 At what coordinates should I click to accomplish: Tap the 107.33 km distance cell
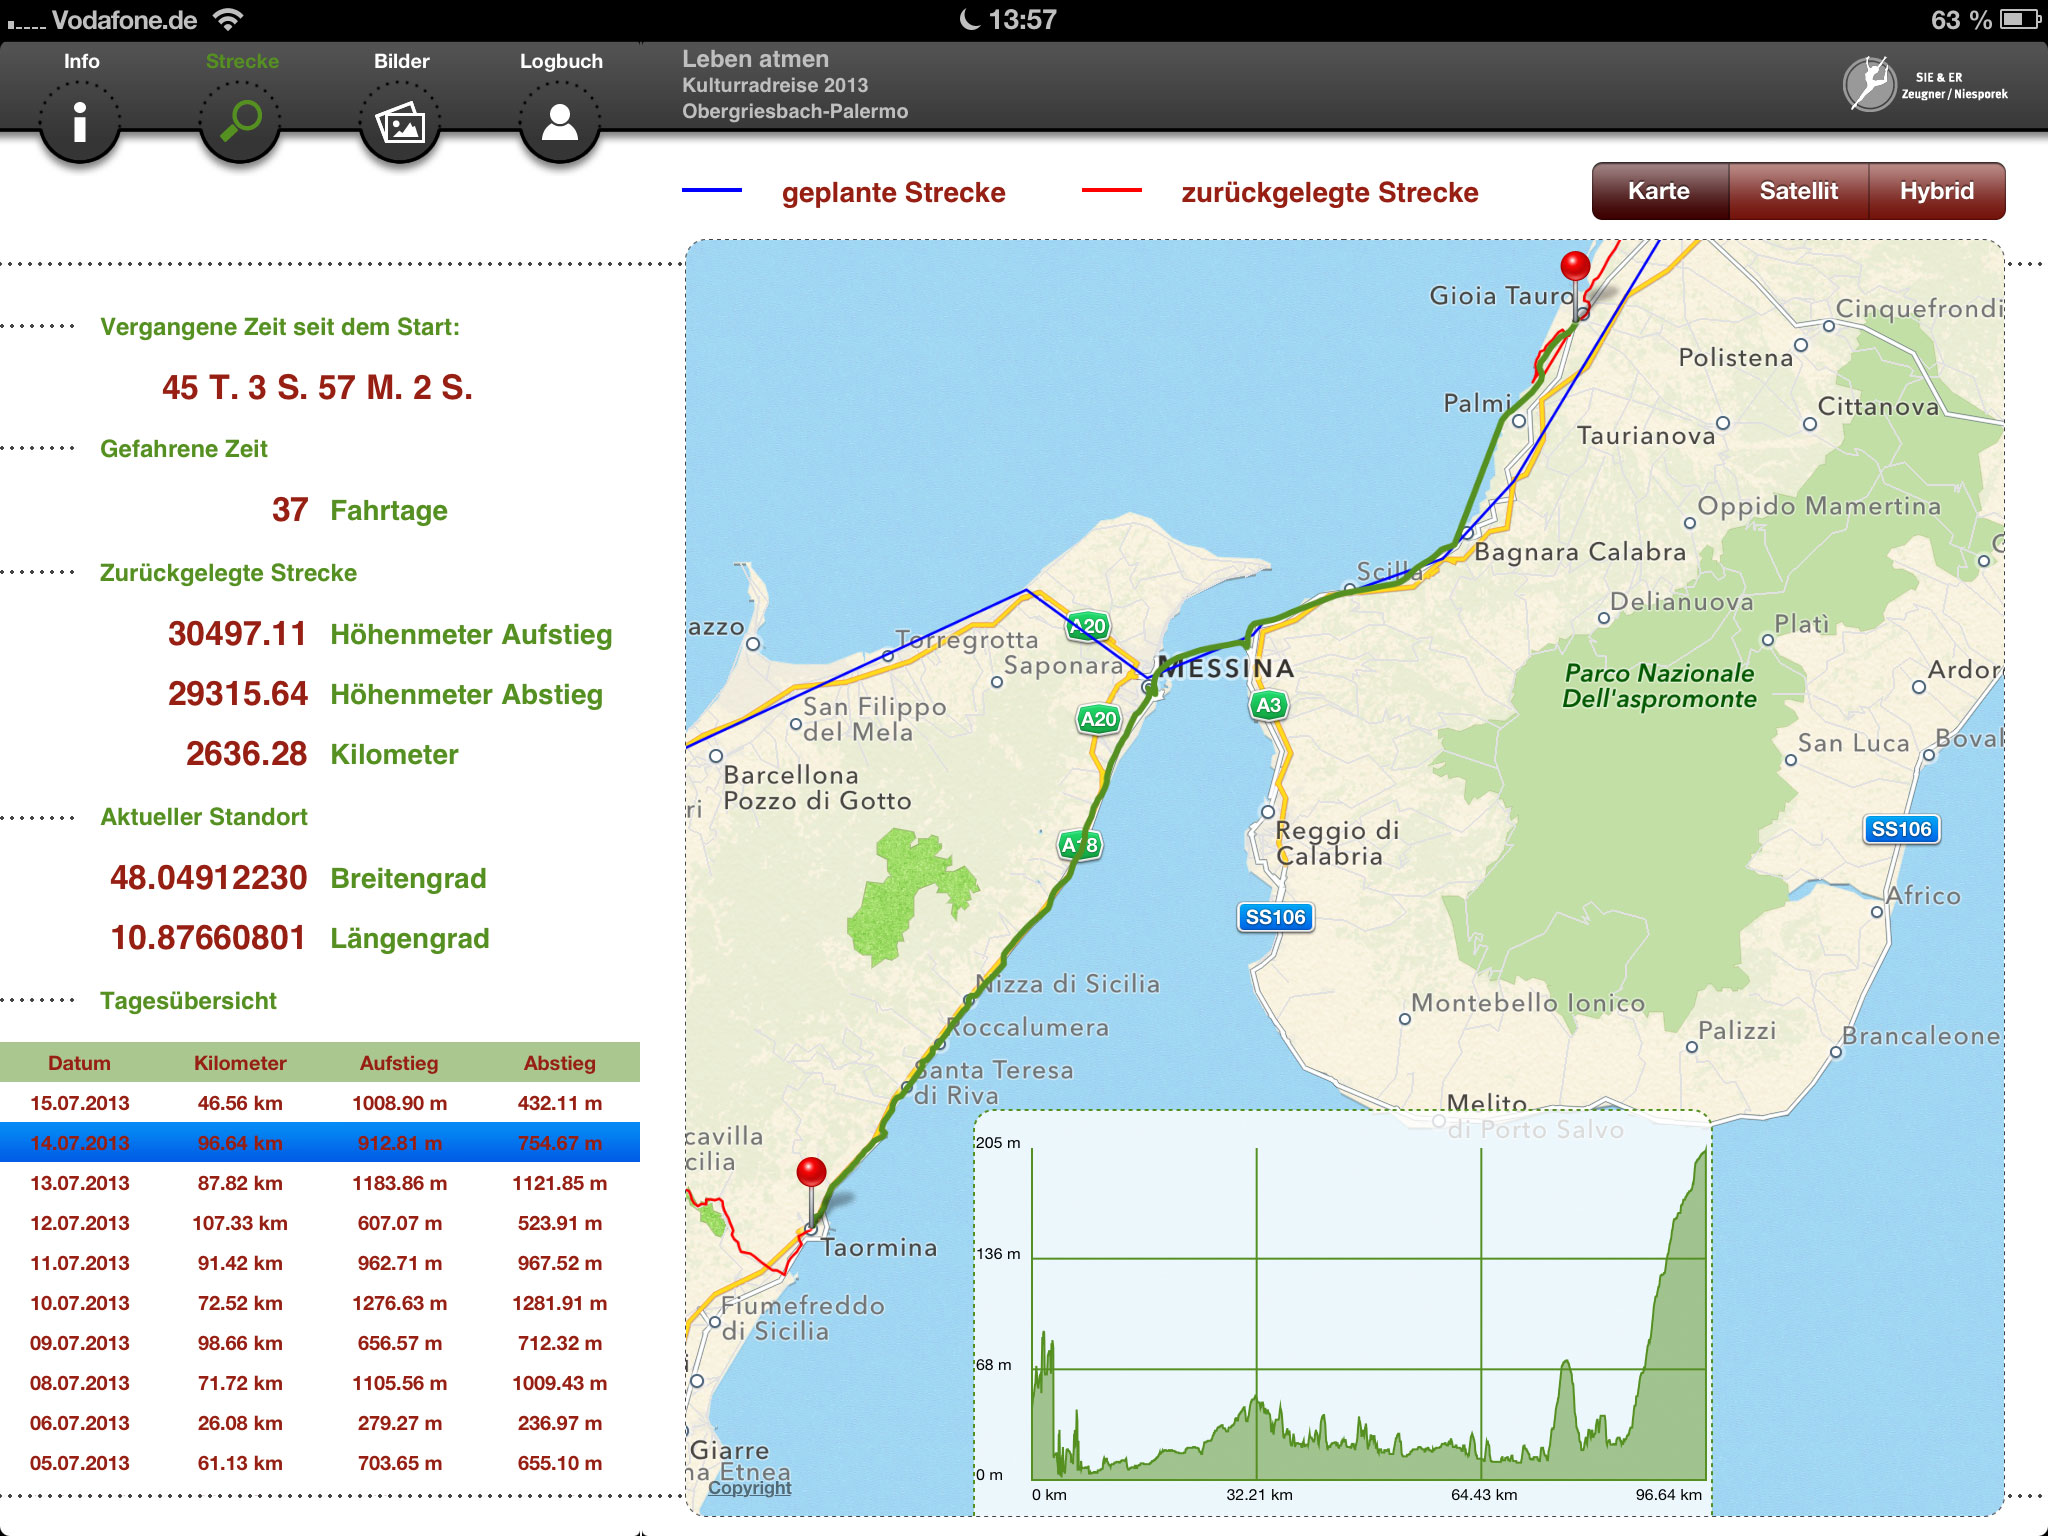click(240, 1223)
